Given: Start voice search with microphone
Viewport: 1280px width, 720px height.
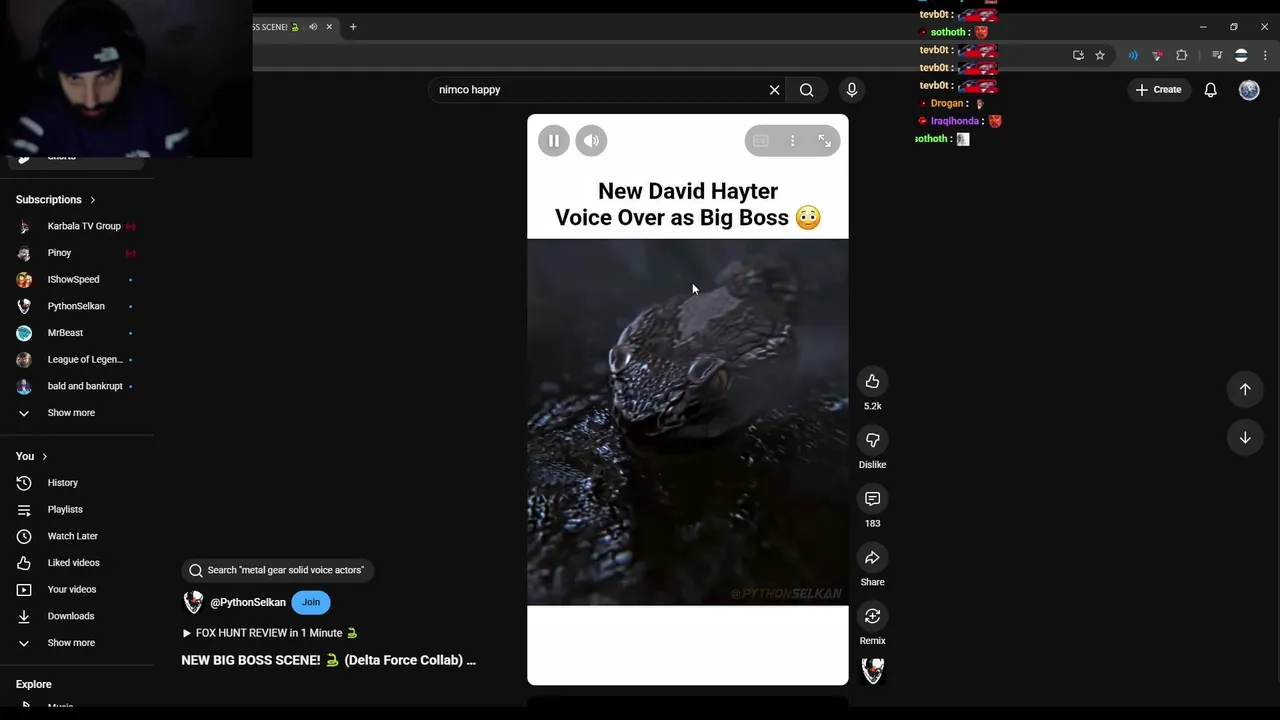Looking at the screenshot, I should click(851, 90).
